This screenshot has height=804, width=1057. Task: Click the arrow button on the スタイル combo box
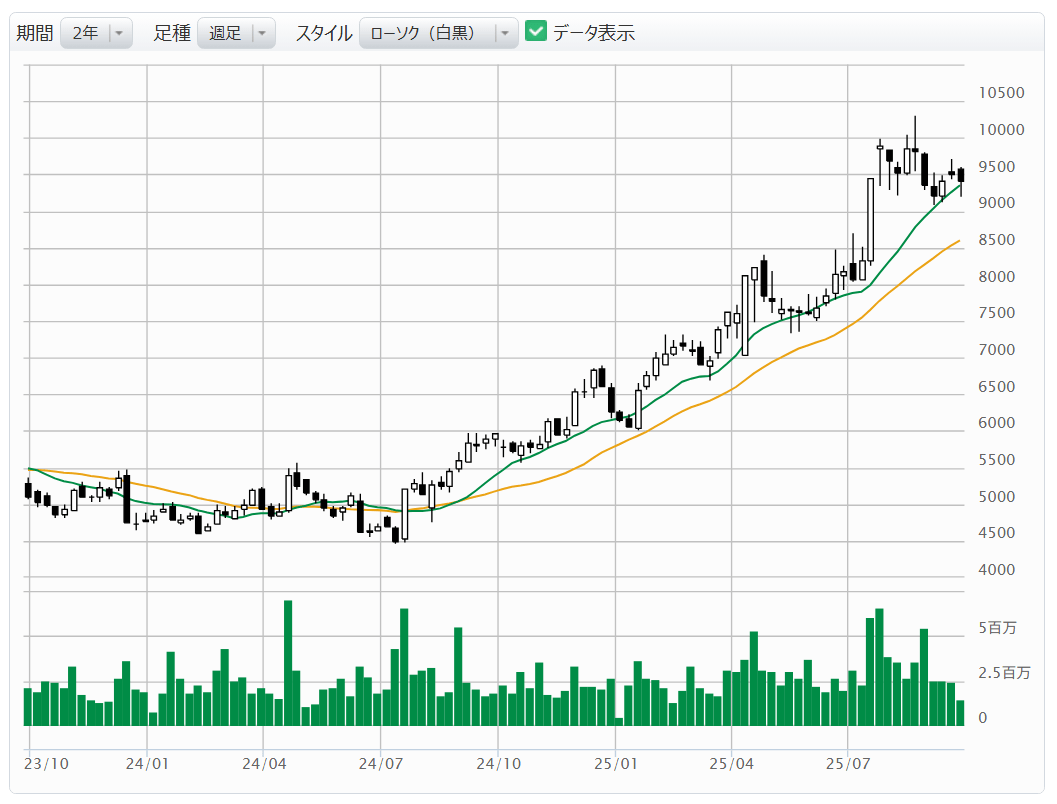(505, 33)
